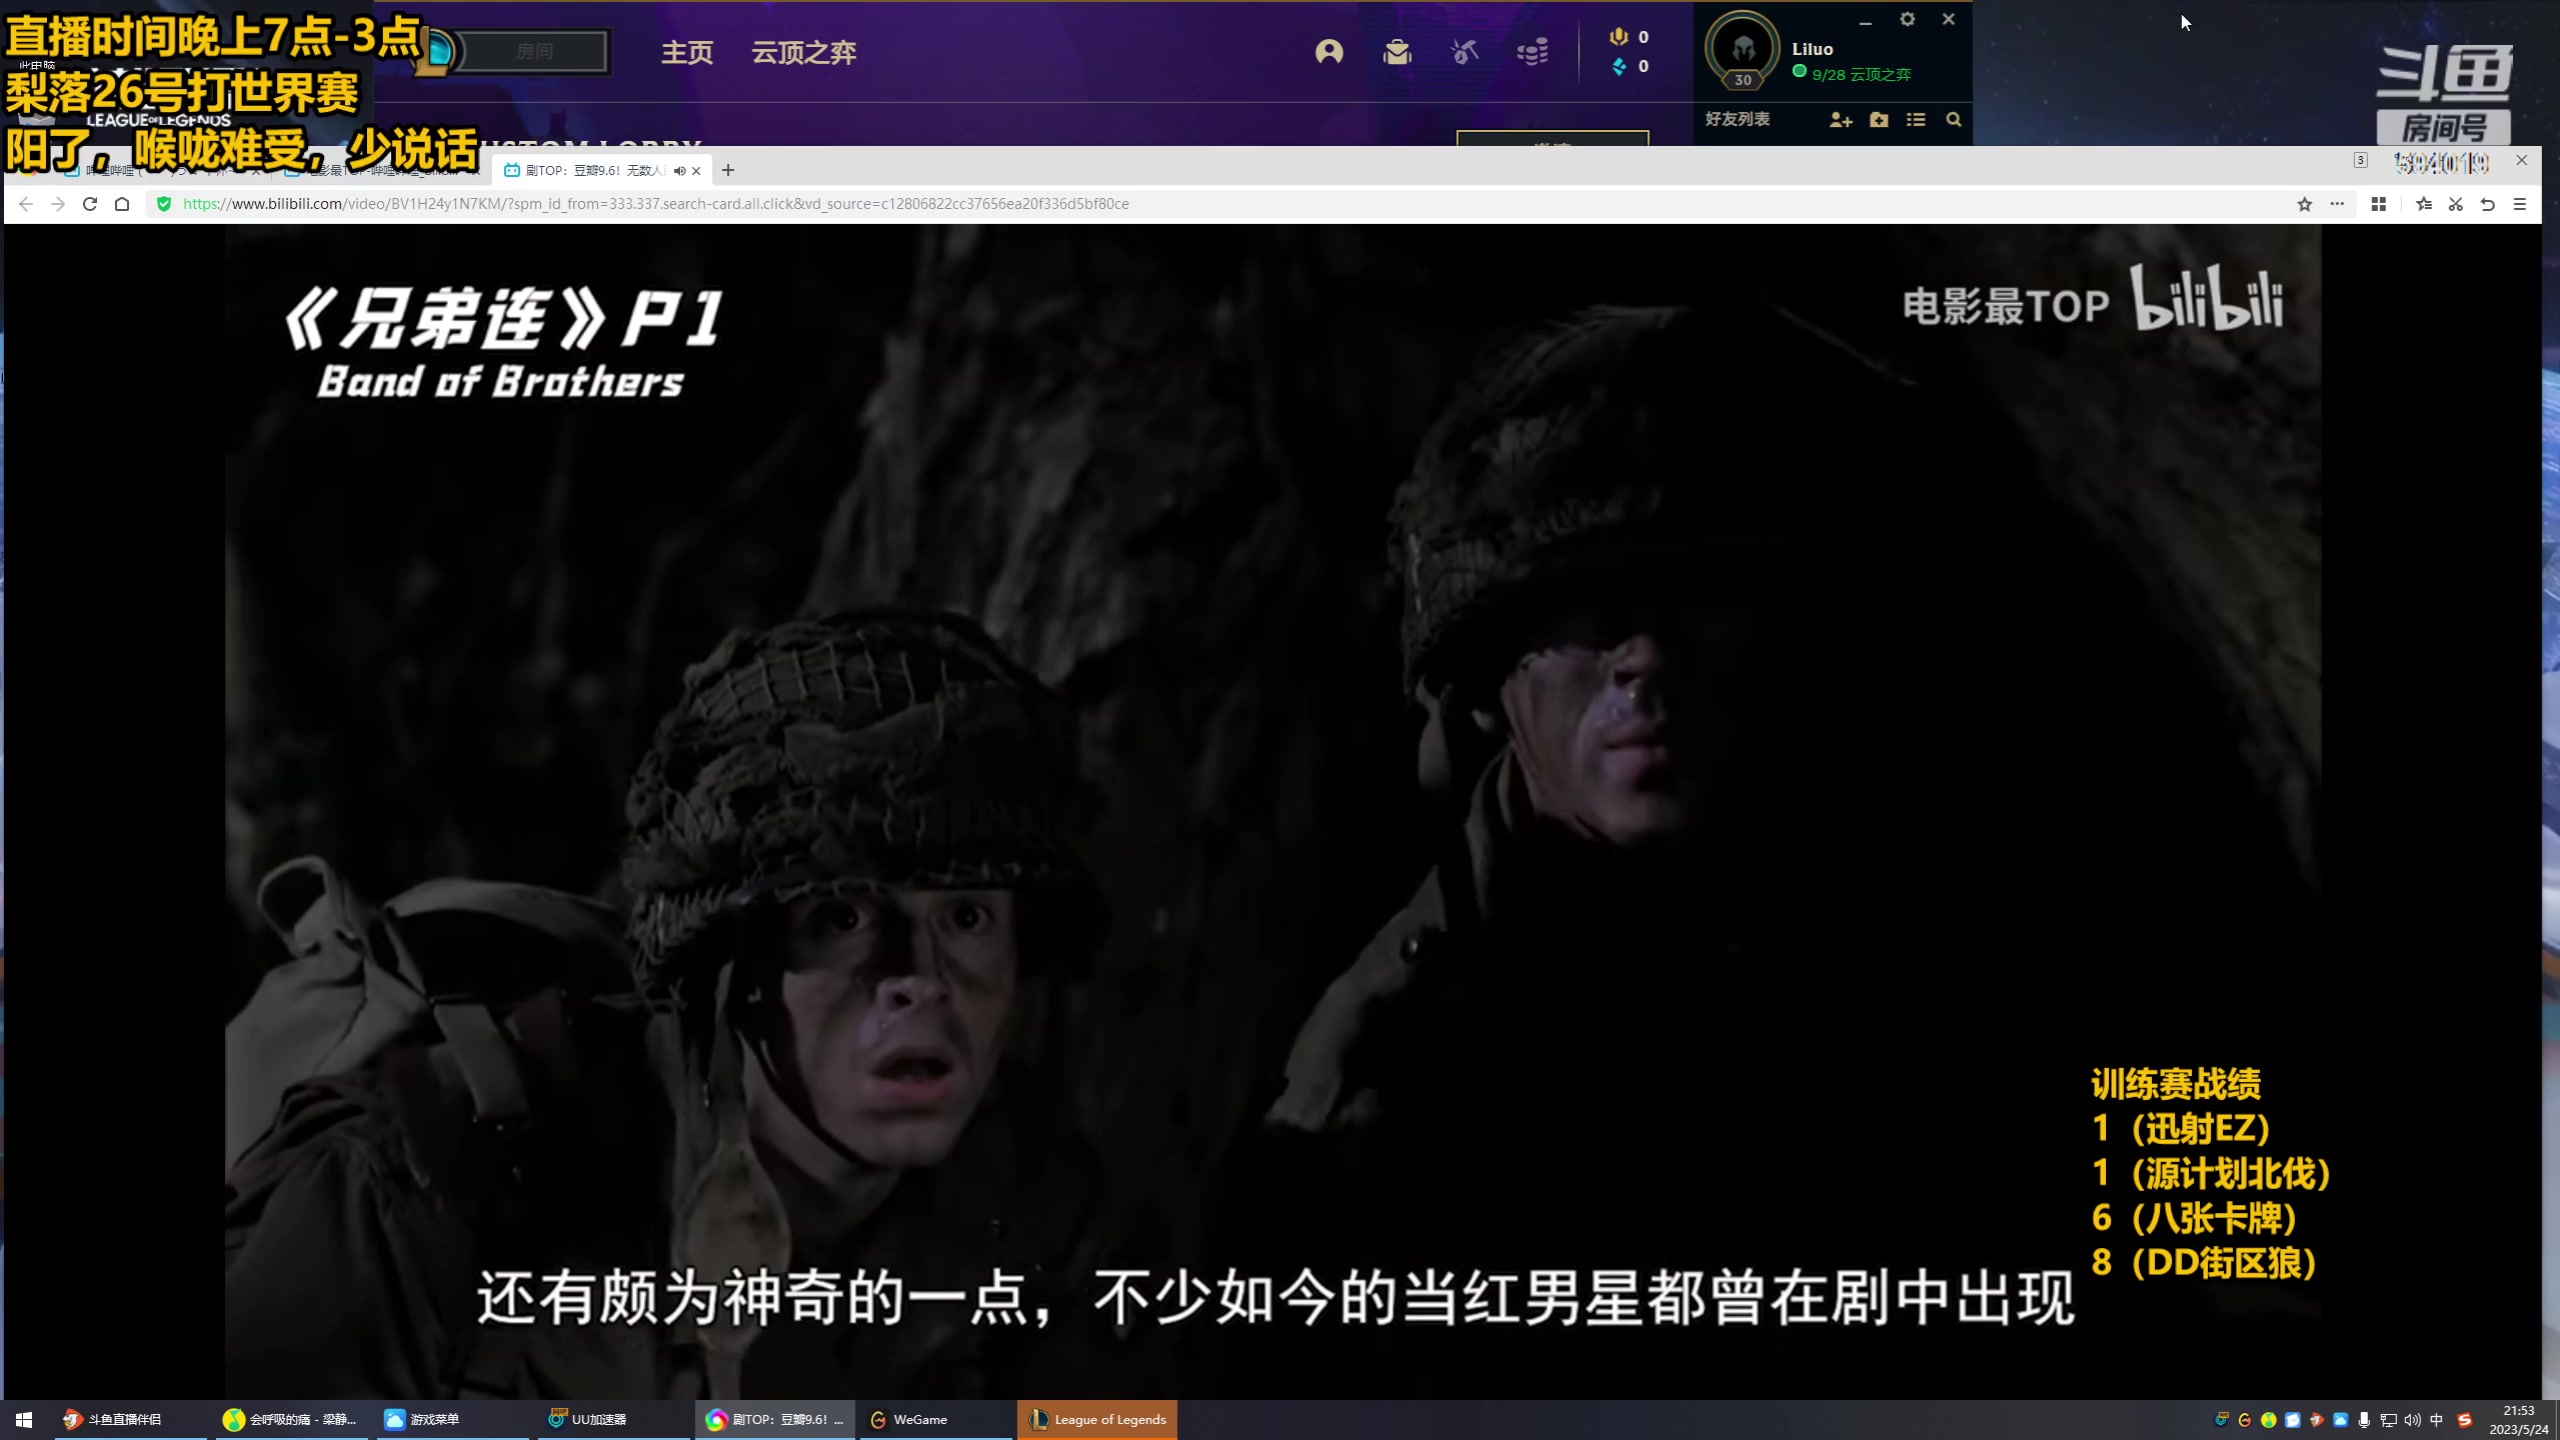Image resolution: width=2560 pixels, height=1440 pixels.
Task: Switch to the browser taskbar item 剧TOP
Action: [x=775, y=1419]
